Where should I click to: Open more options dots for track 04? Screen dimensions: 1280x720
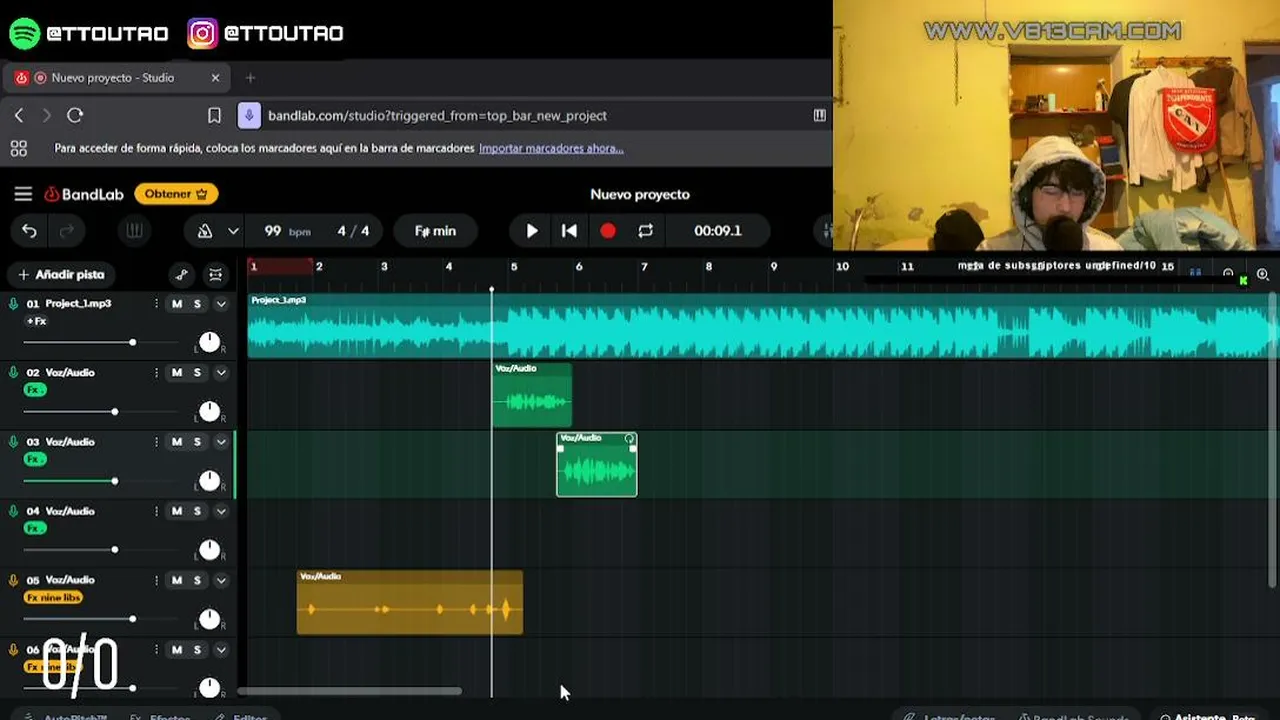pyautogui.click(x=156, y=511)
